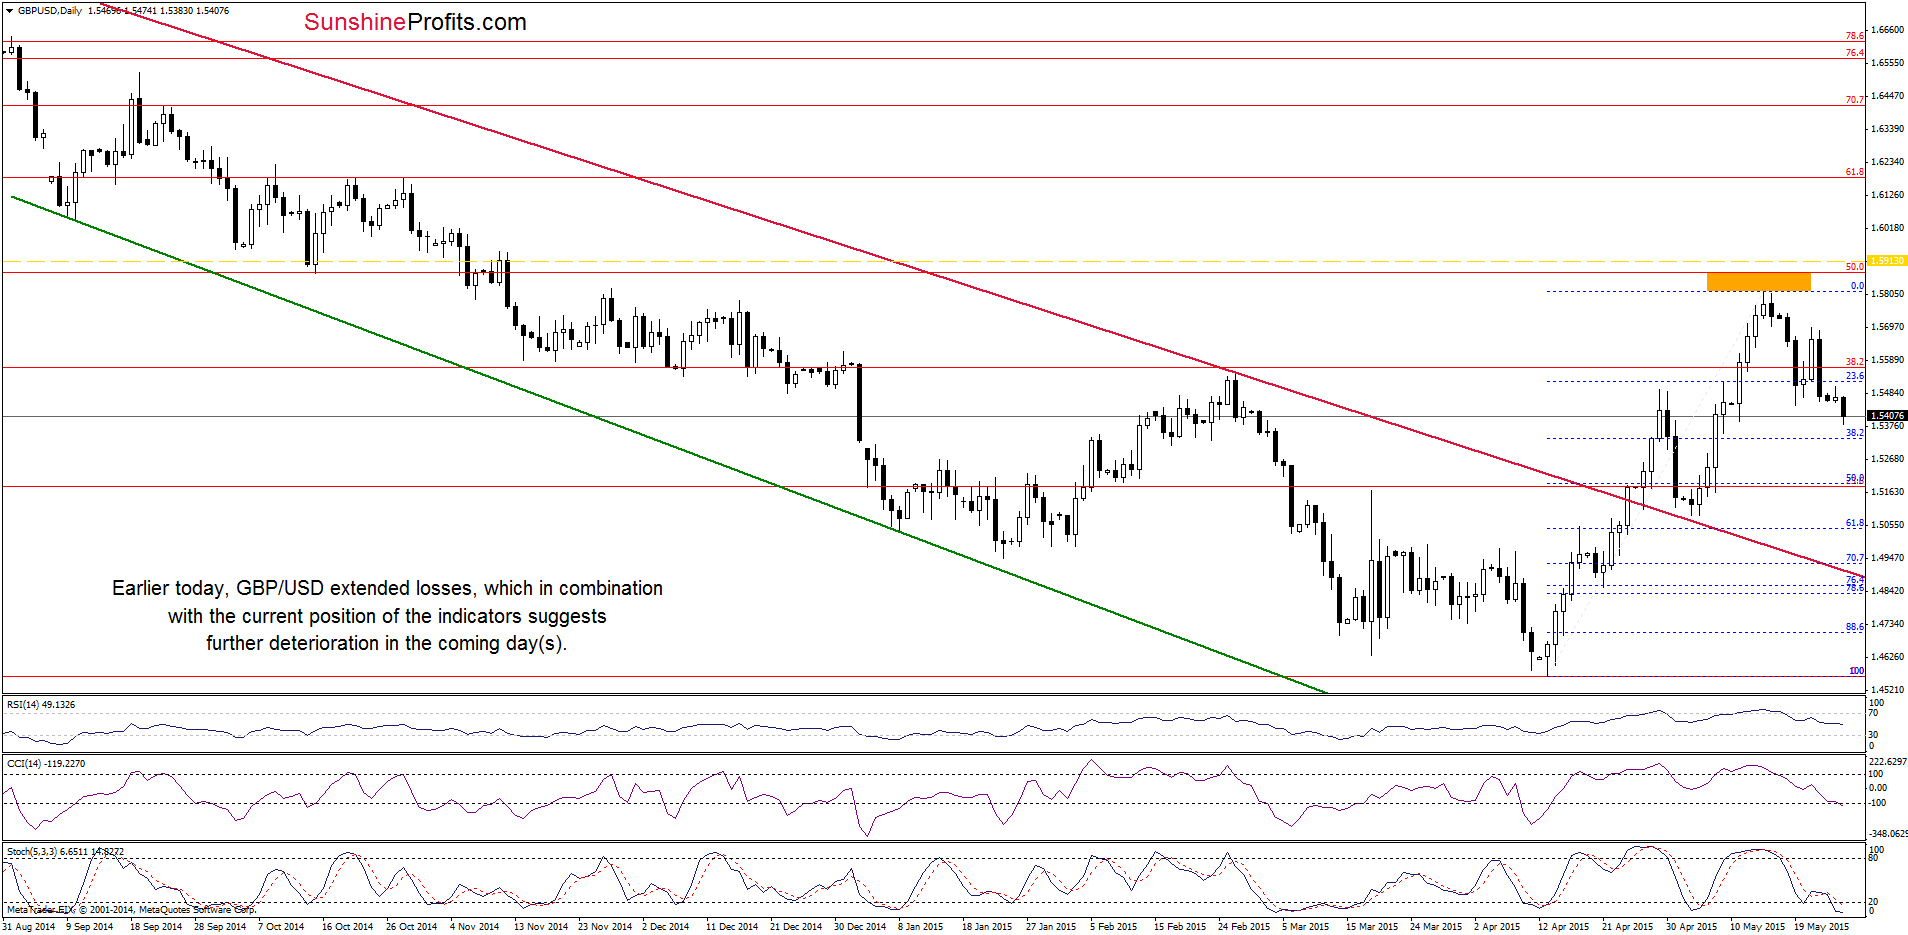
Task: Click the 1.55890 price axis label
Action: 1887,360
